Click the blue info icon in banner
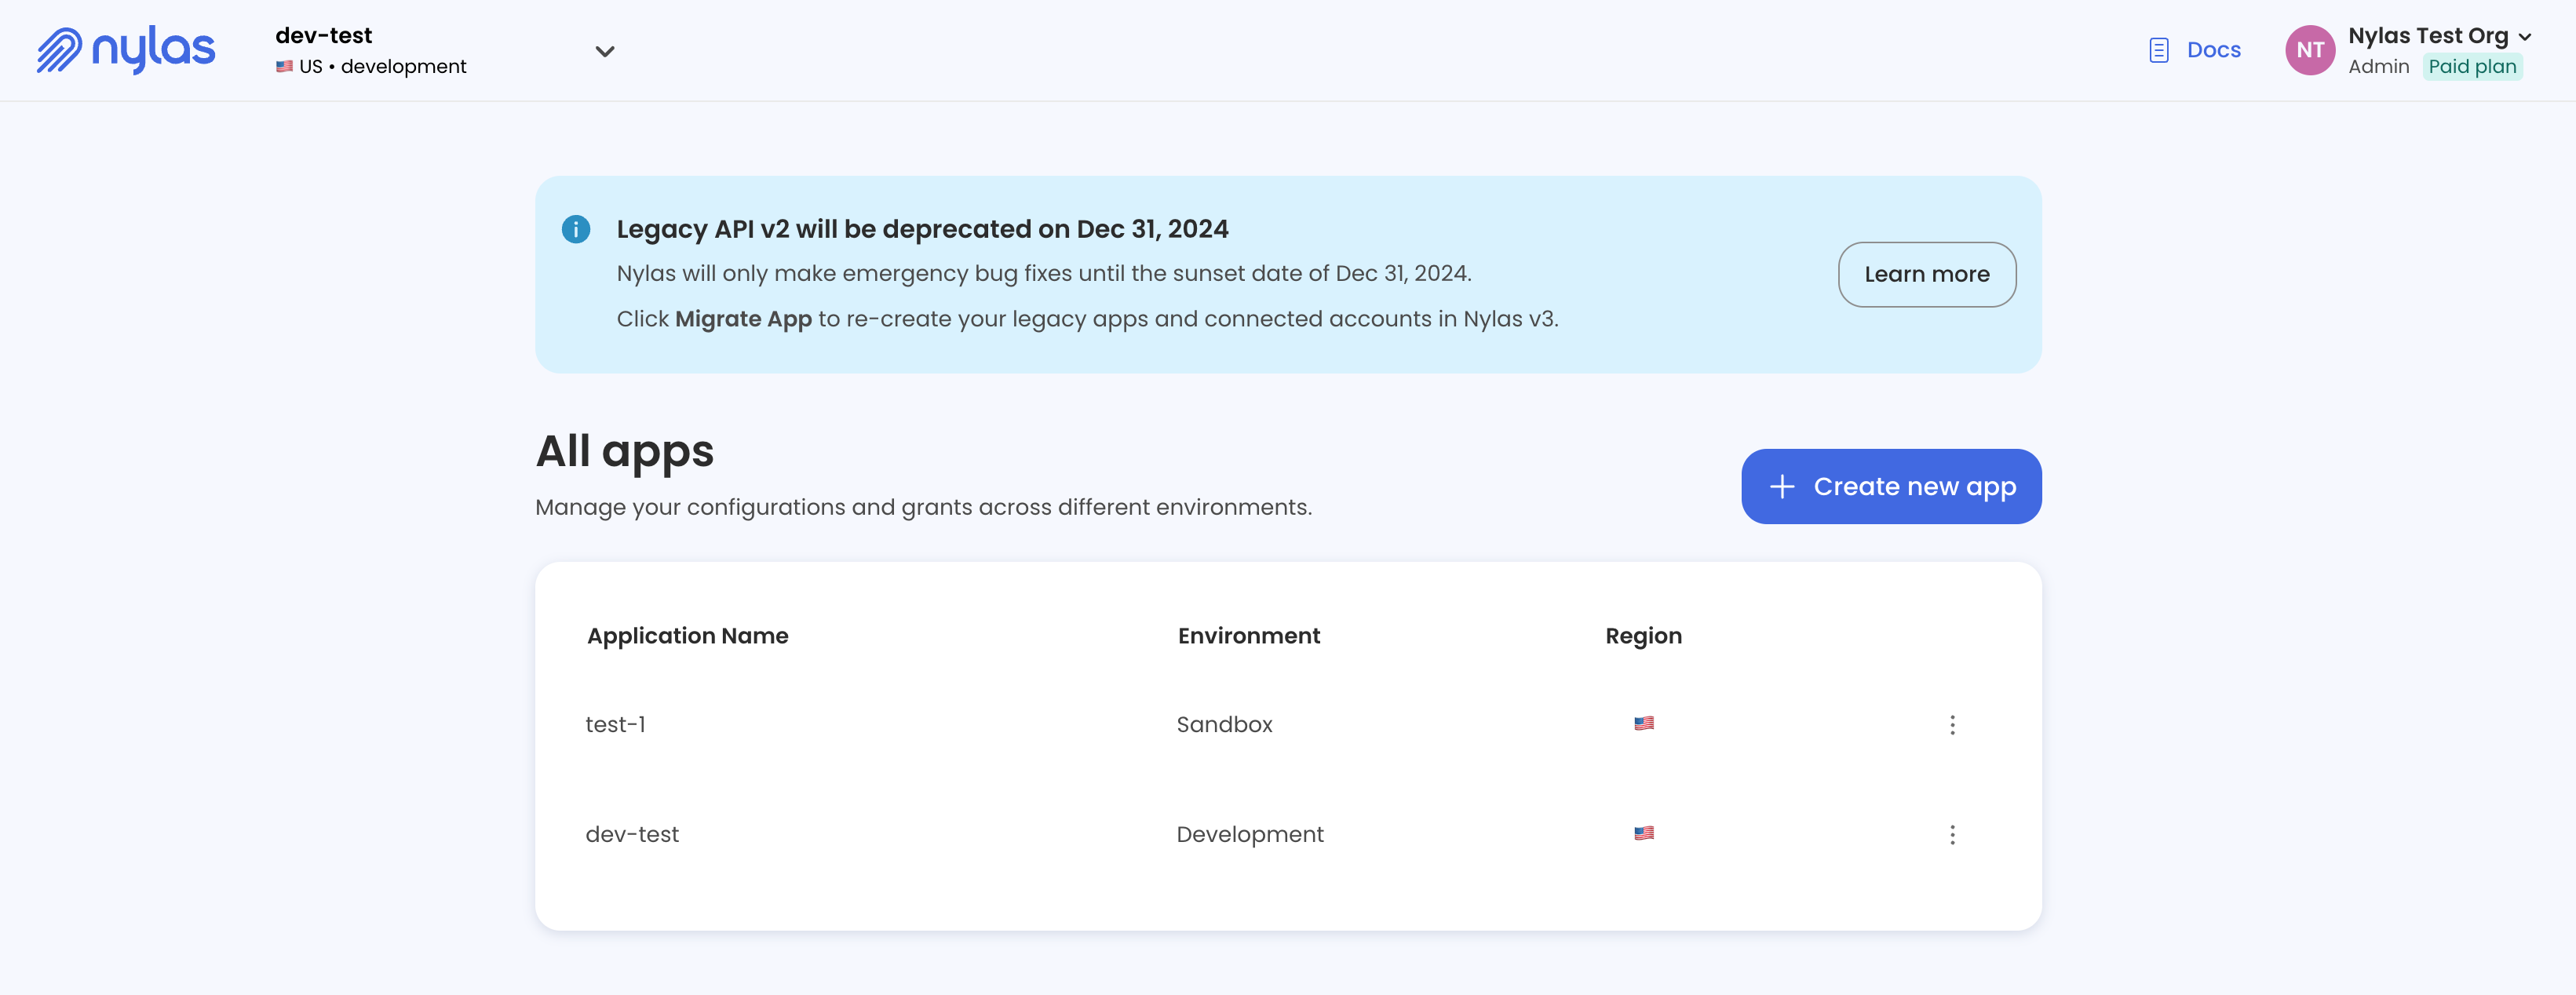2576x995 pixels. 576,229
